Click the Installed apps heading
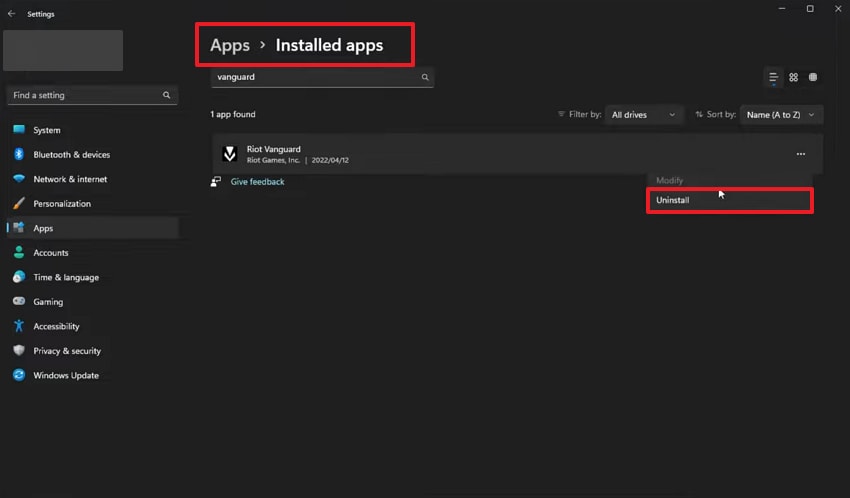 pos(329,45)
